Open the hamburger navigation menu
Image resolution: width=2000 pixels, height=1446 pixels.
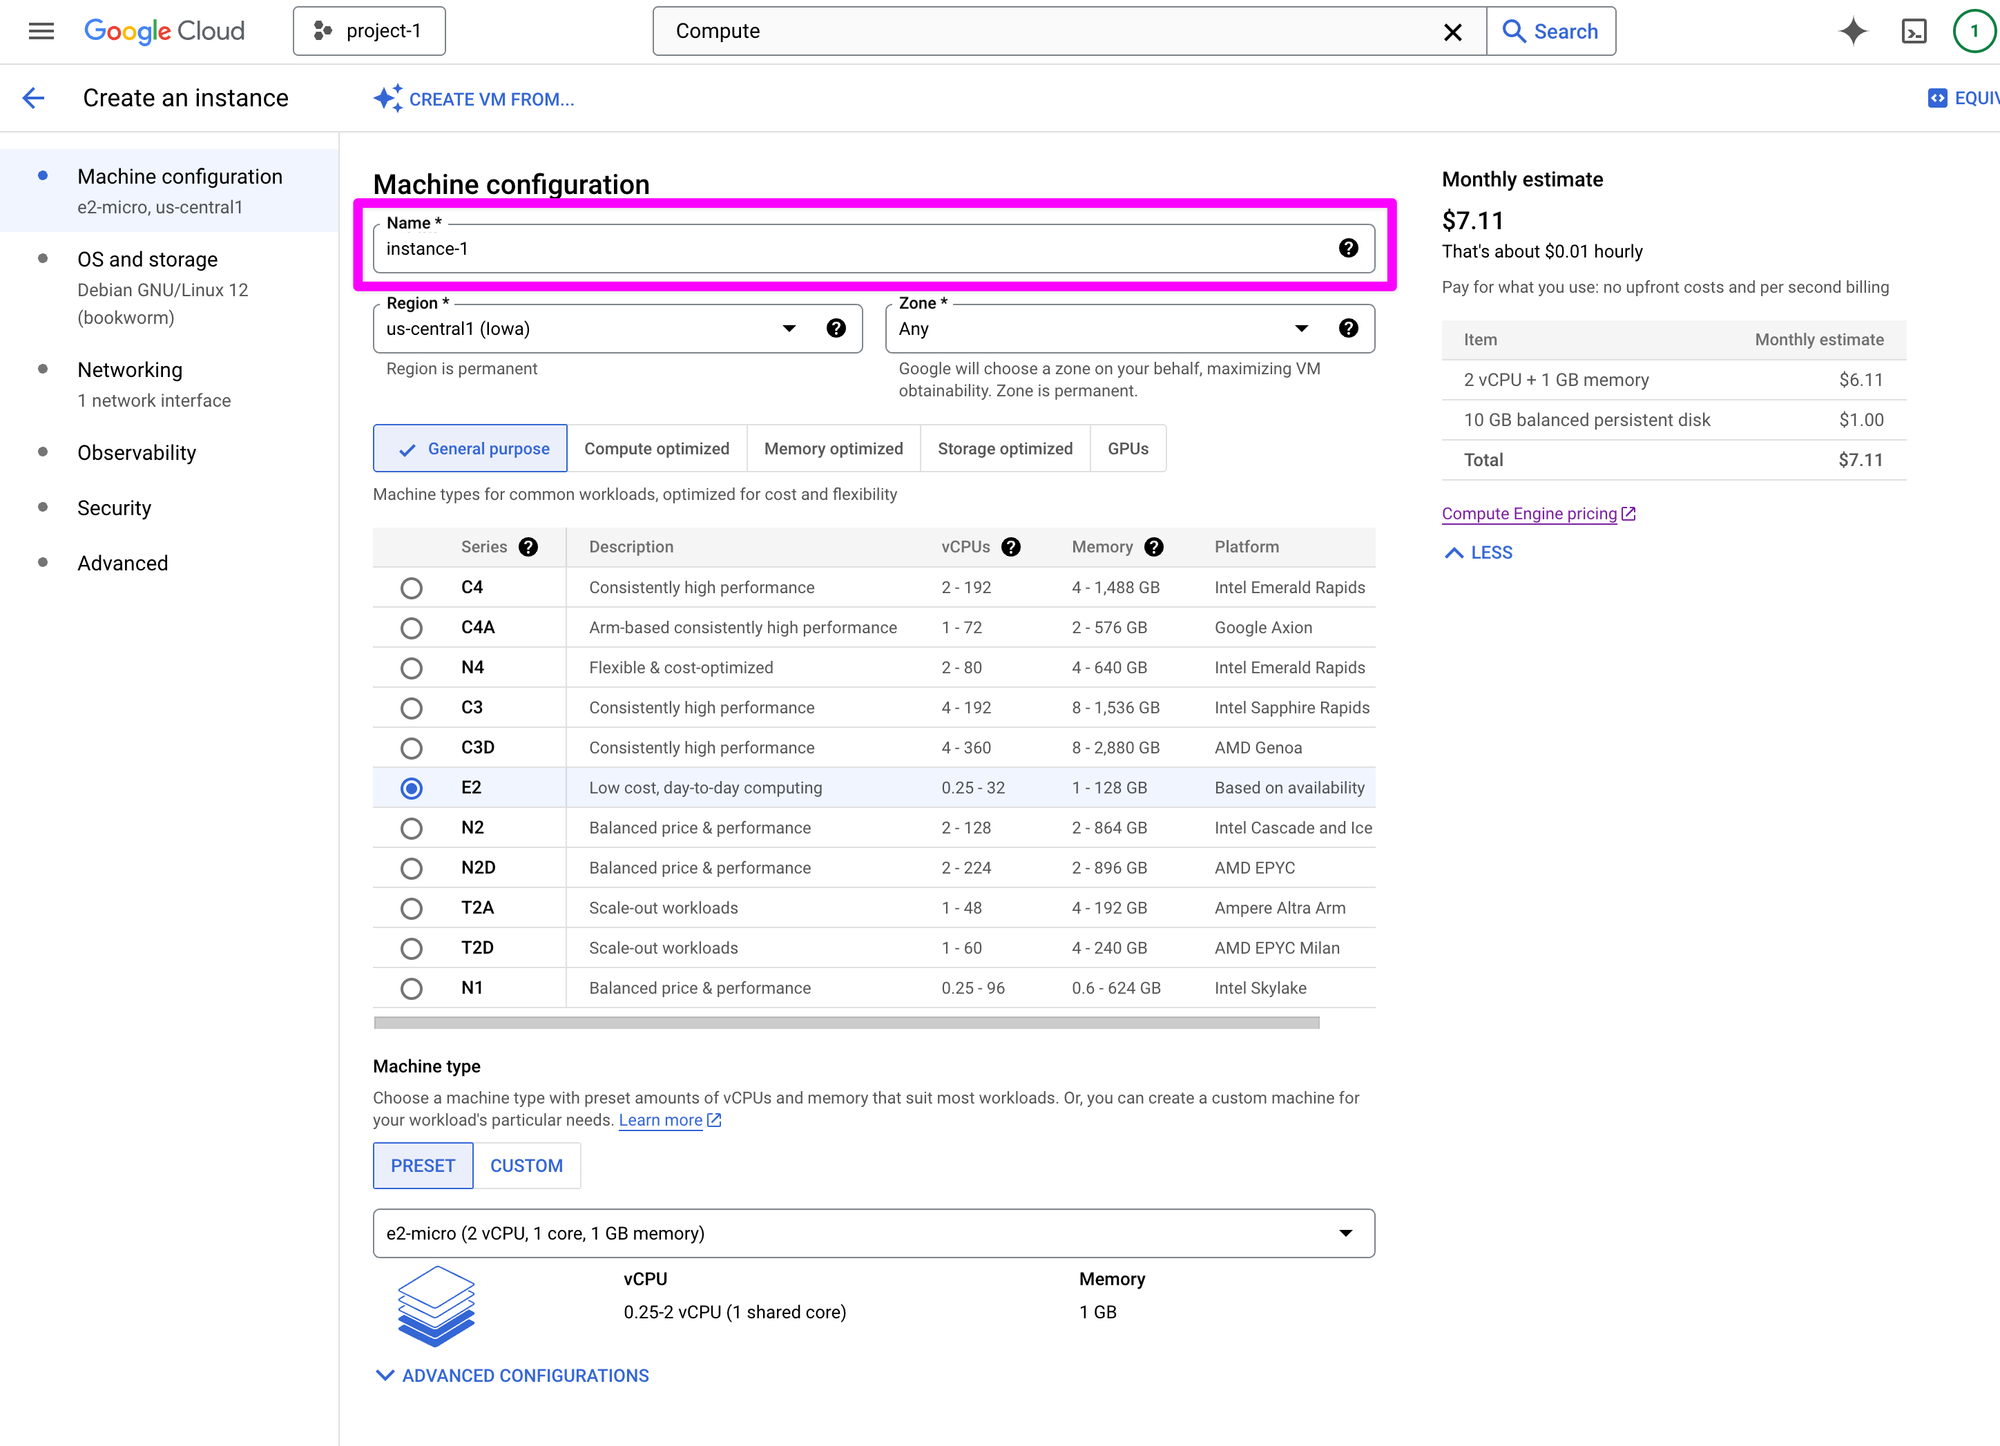[41, 31]
